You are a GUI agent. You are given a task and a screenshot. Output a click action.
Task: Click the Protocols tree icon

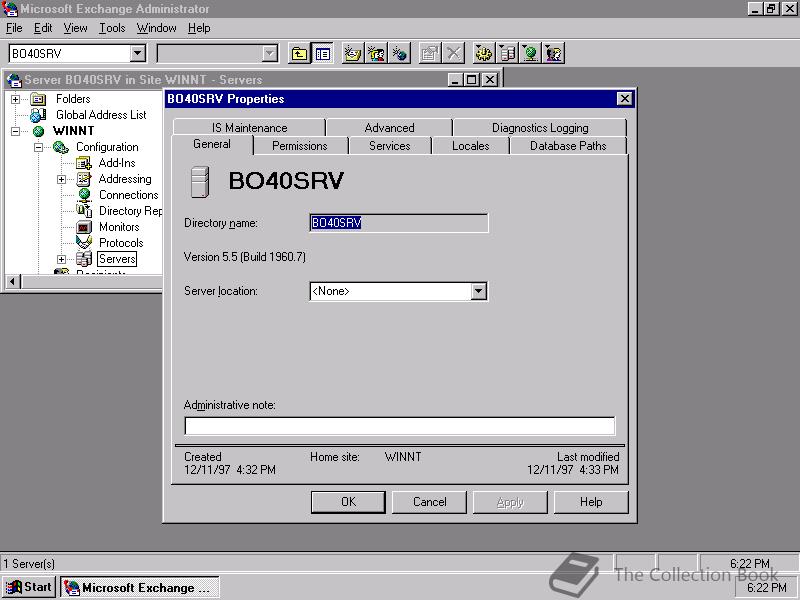84,243
